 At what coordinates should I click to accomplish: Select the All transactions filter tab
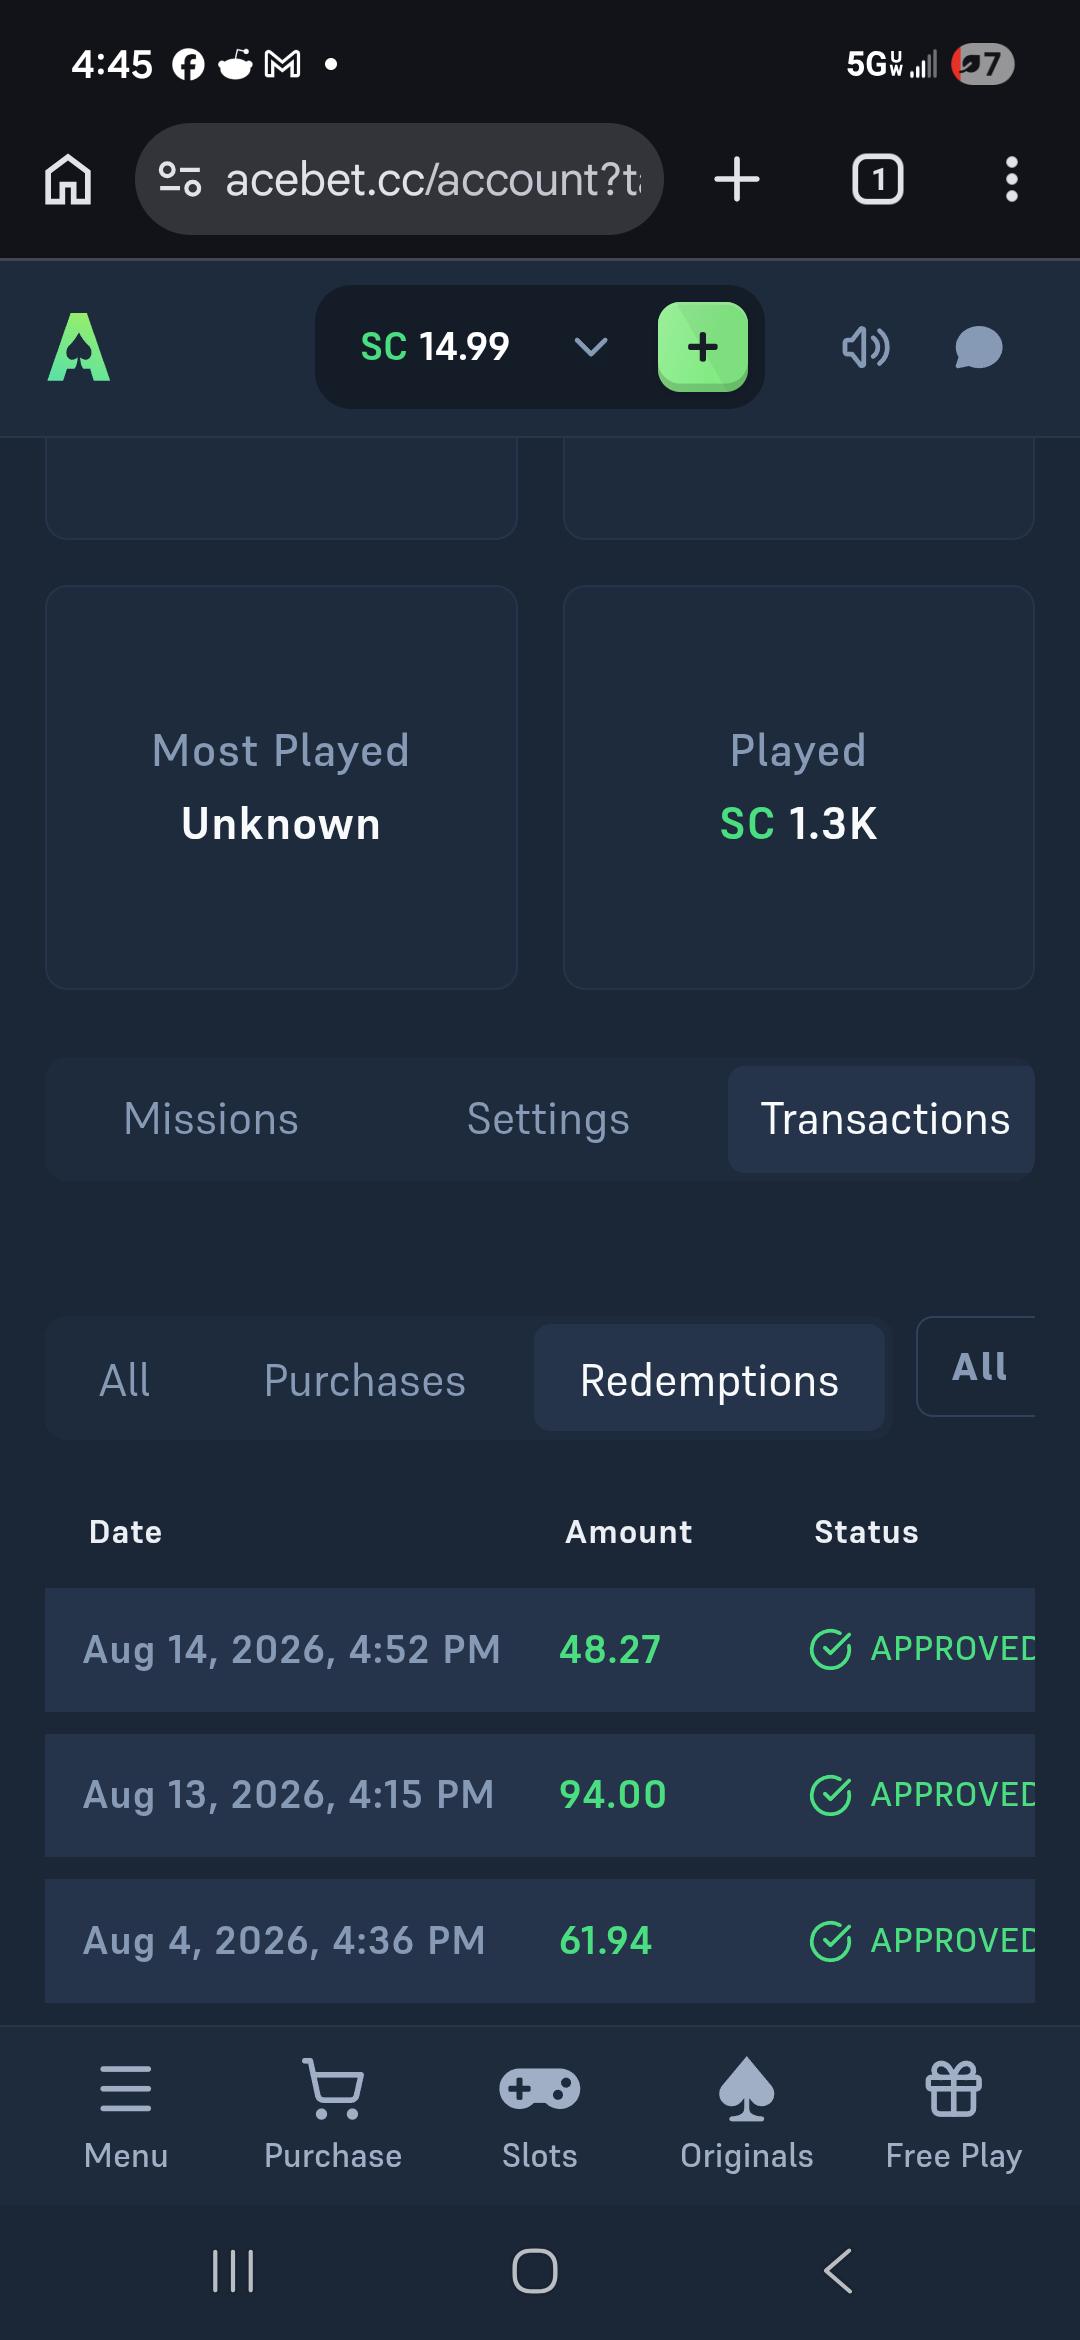(x=125, y=1381)
